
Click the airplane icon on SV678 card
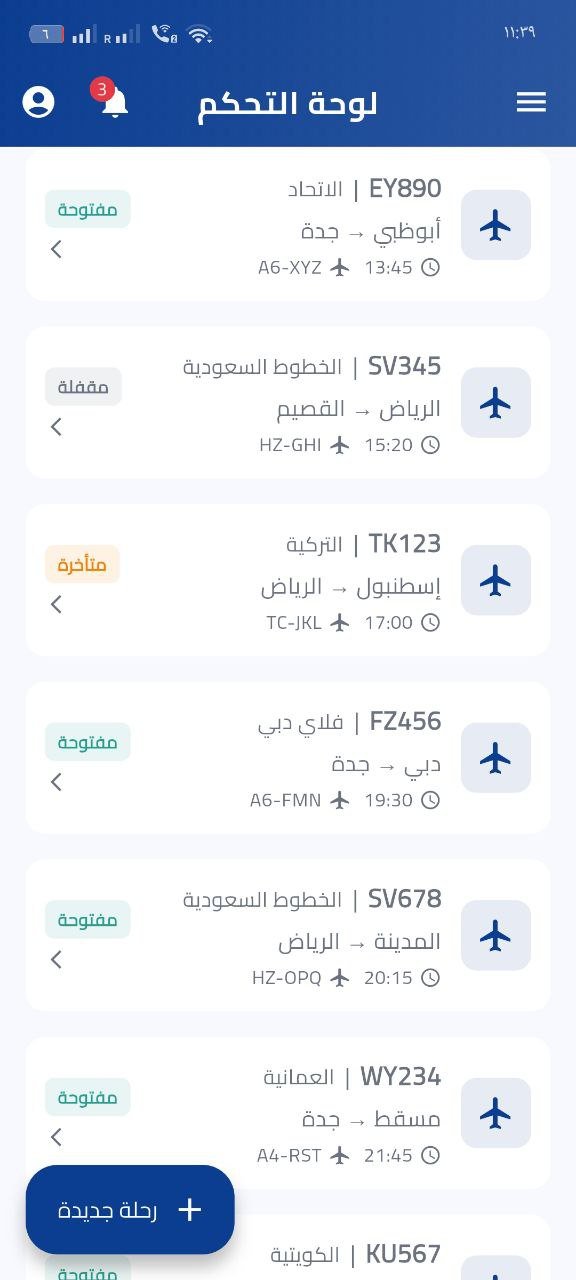pyautogui.click(x=496, y=935)
